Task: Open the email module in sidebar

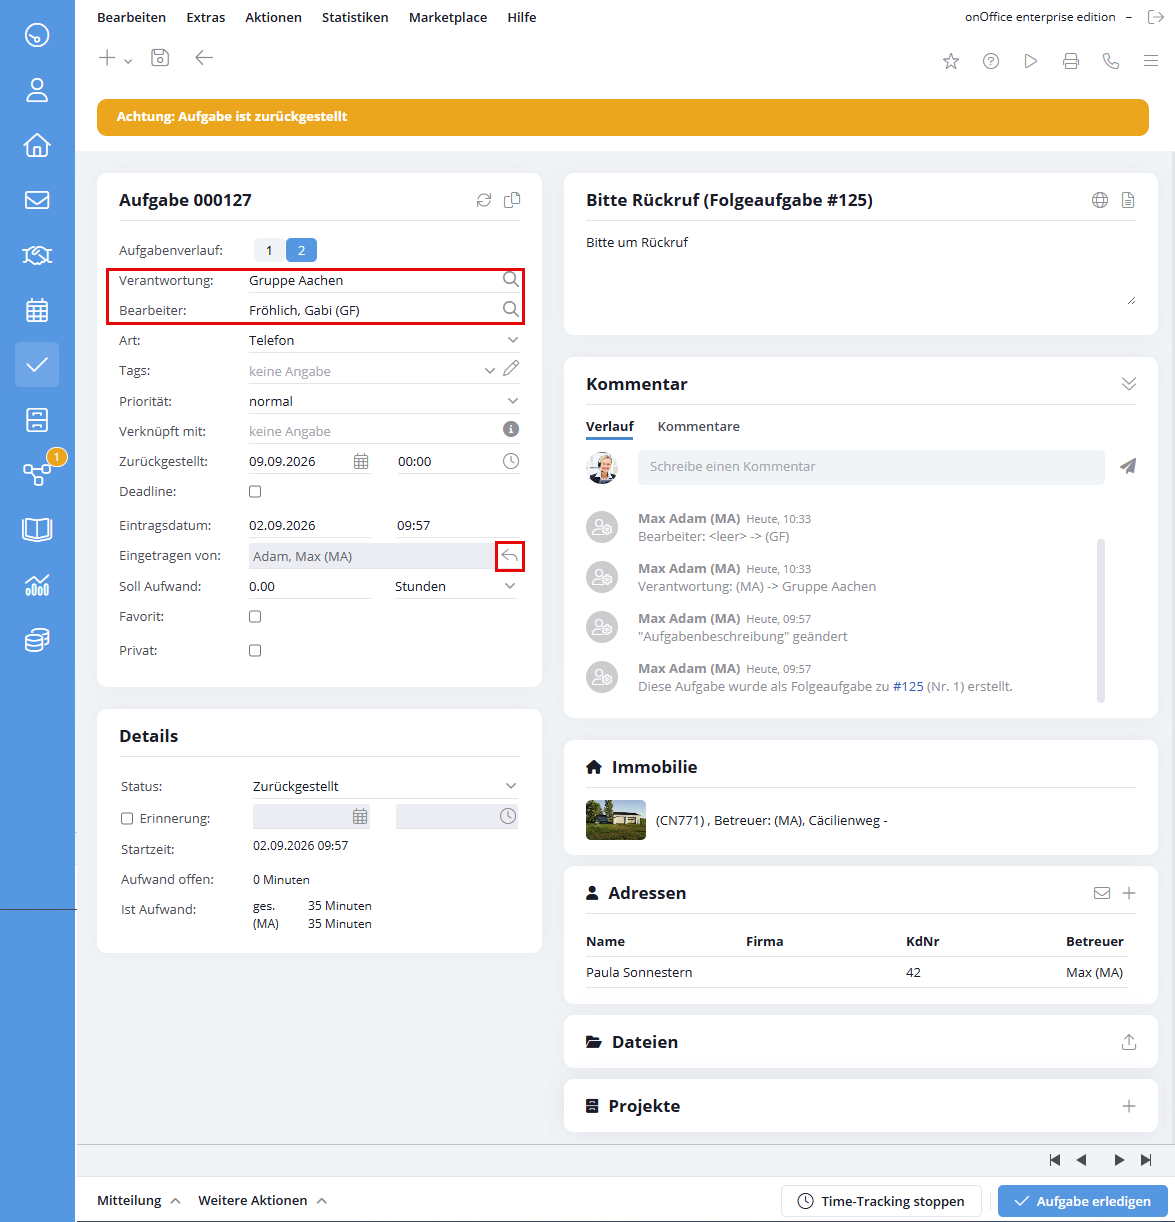Action: point(37,200)
